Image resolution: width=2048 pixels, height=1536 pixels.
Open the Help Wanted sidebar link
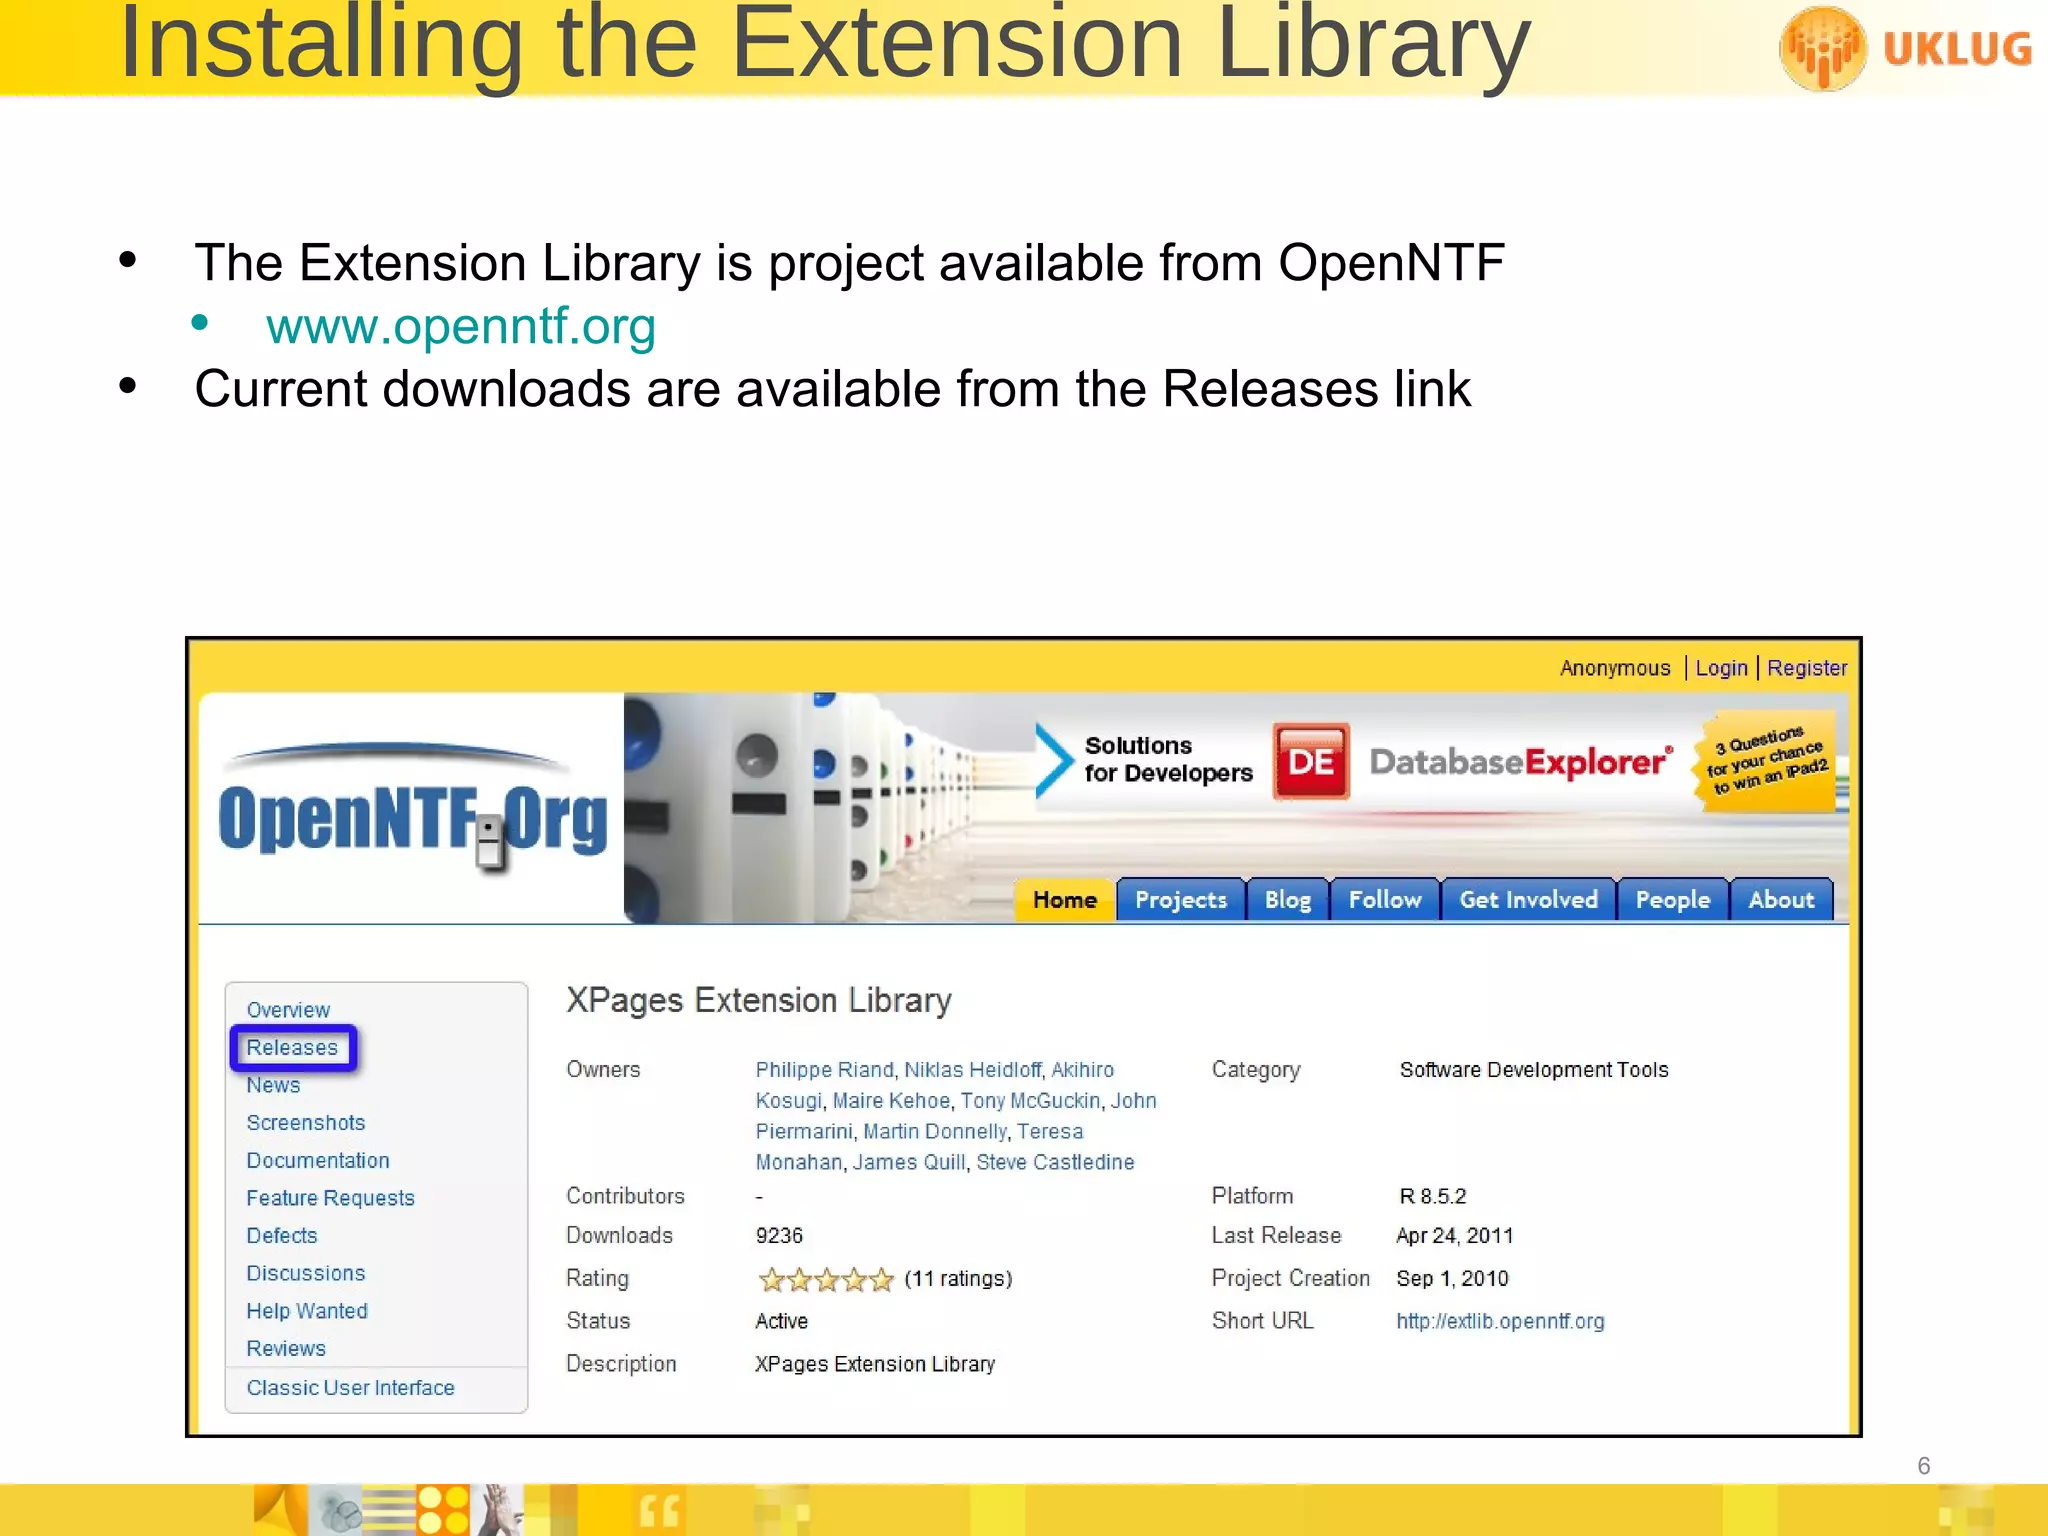[307, 1311]
